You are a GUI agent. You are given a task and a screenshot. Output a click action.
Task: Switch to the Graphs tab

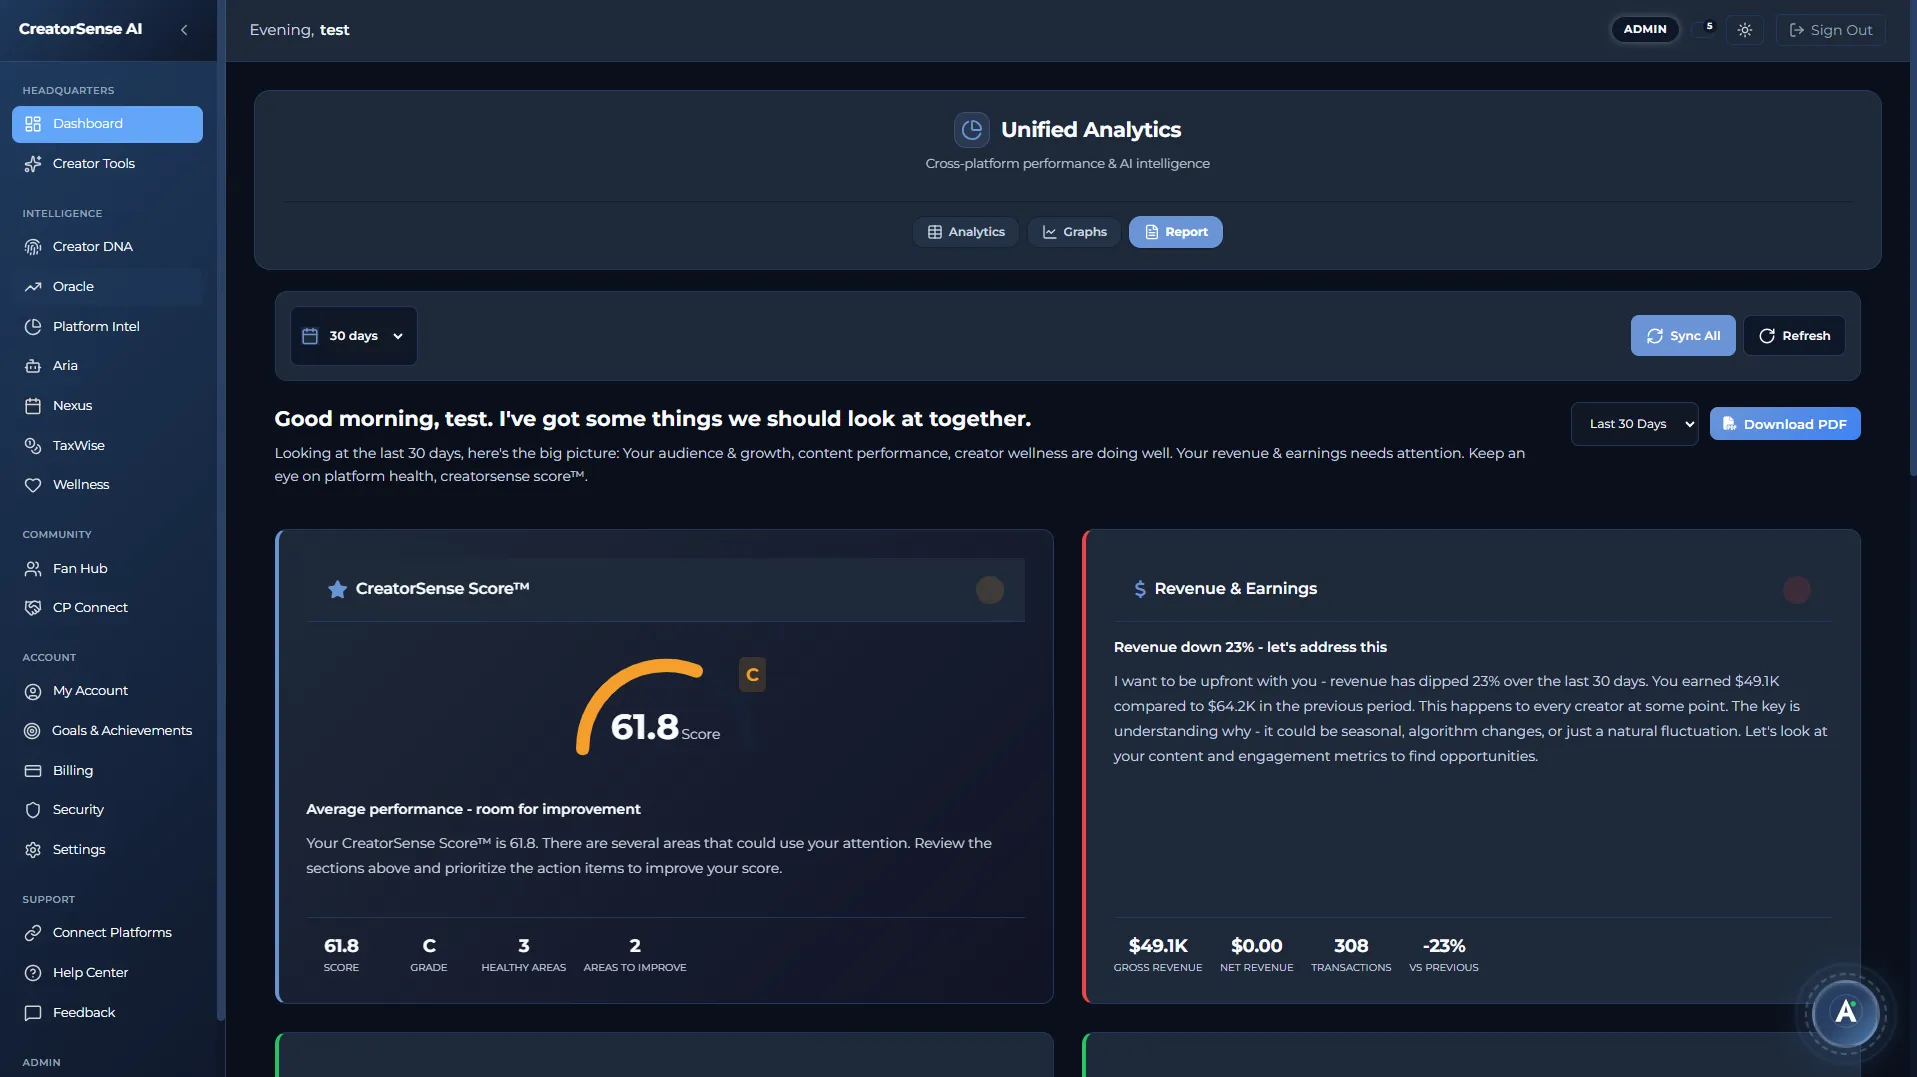(x=1073, y=231)
